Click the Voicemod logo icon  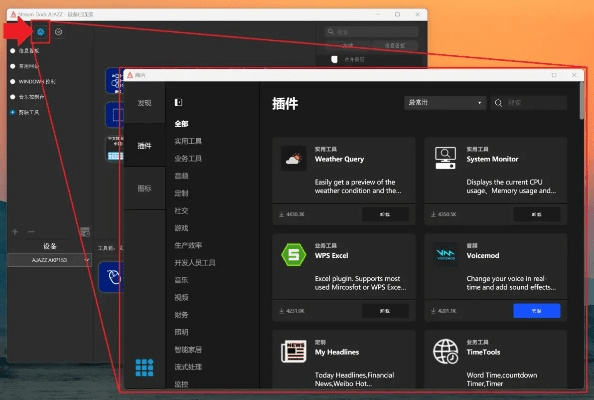point(446,255)
